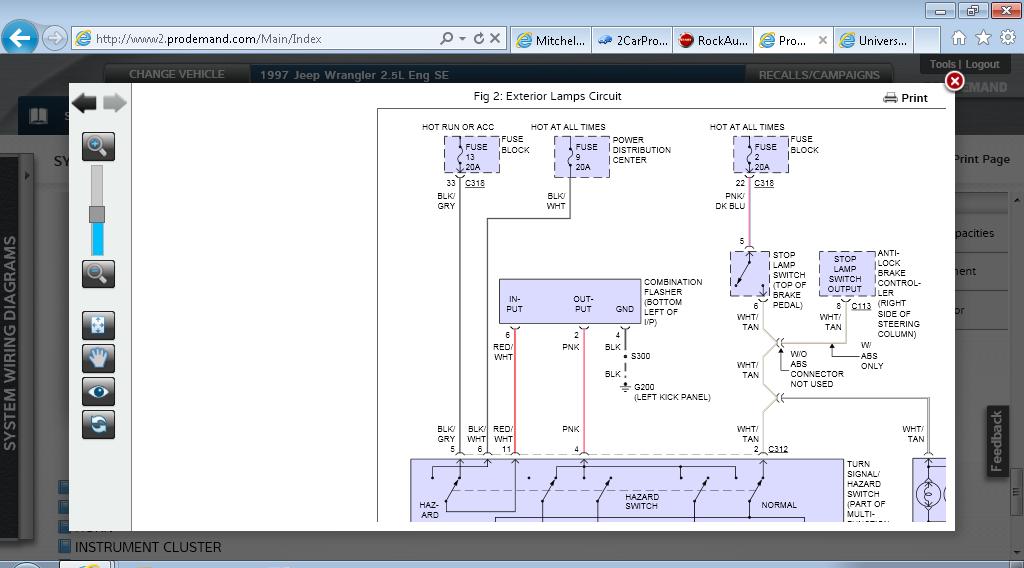This screenshot has height=568, width=1024.
Task: Open the address bar search dropdown arrow
Action: (x=462, y=39)
